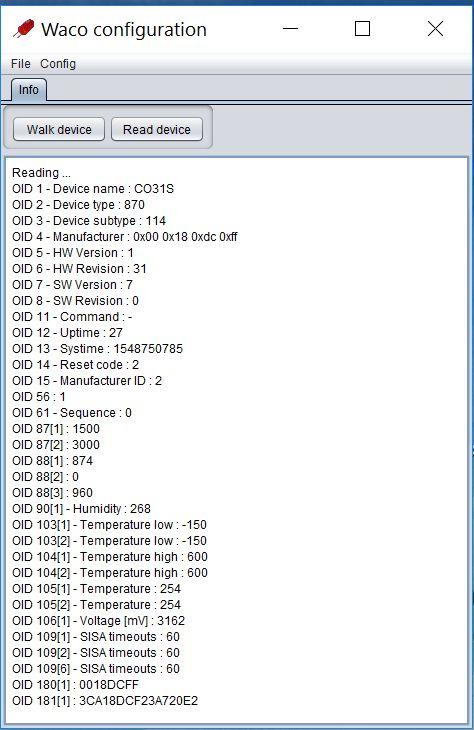The image size is (474, 730).
Task: Click the OID 4 Manufacturer line
Action: (125, 237)
